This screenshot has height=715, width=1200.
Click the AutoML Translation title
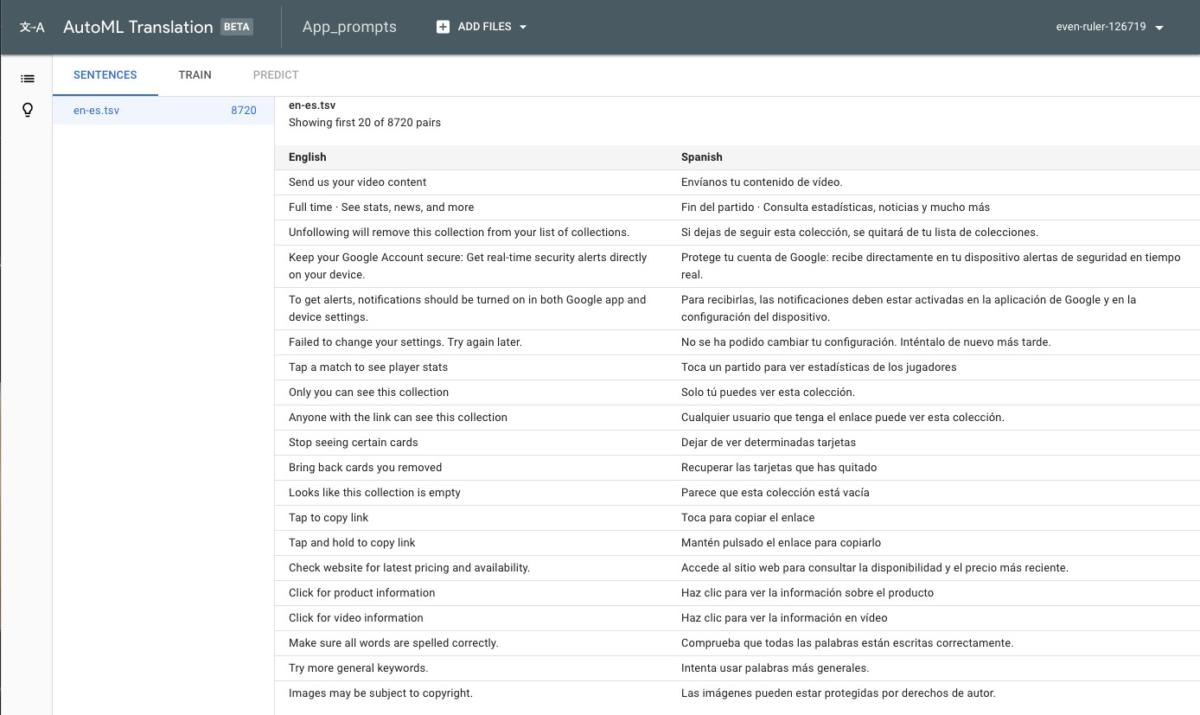(138, 27)
